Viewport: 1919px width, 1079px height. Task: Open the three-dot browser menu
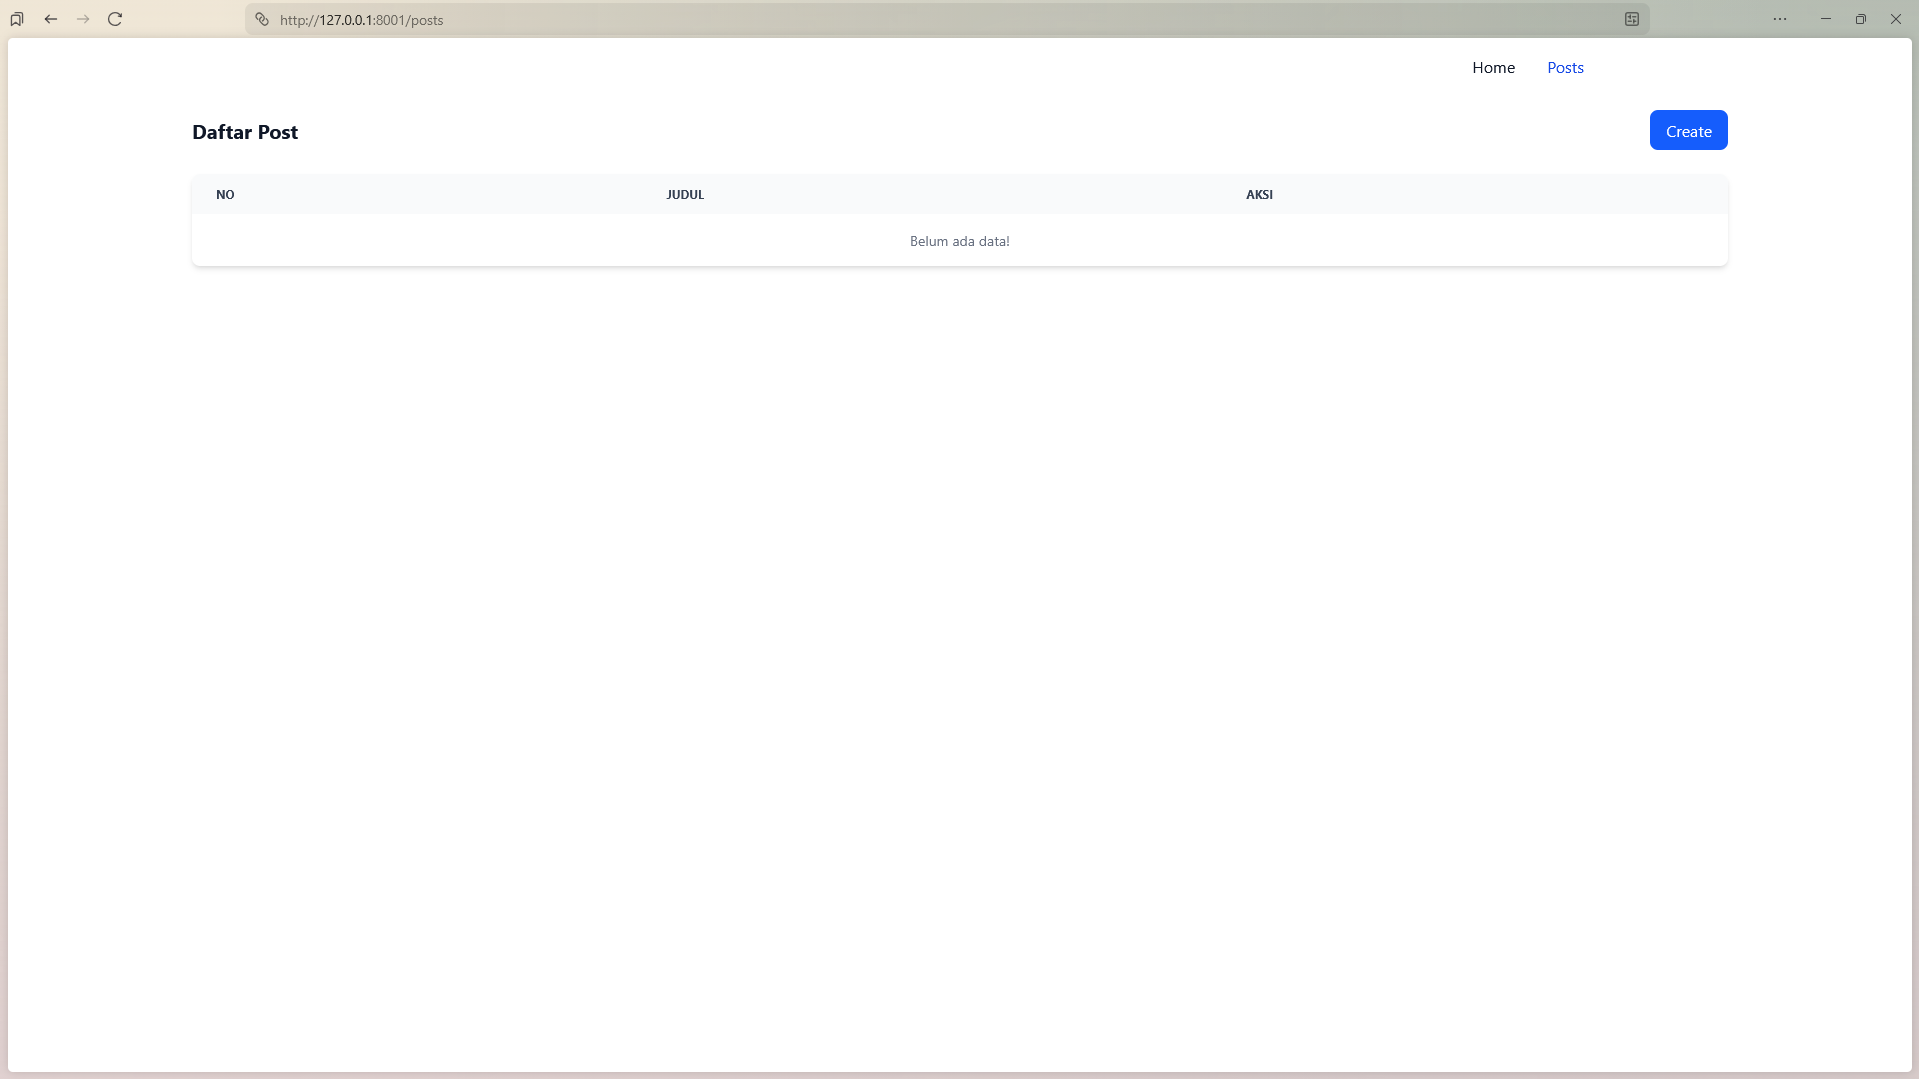(1779, 19)
